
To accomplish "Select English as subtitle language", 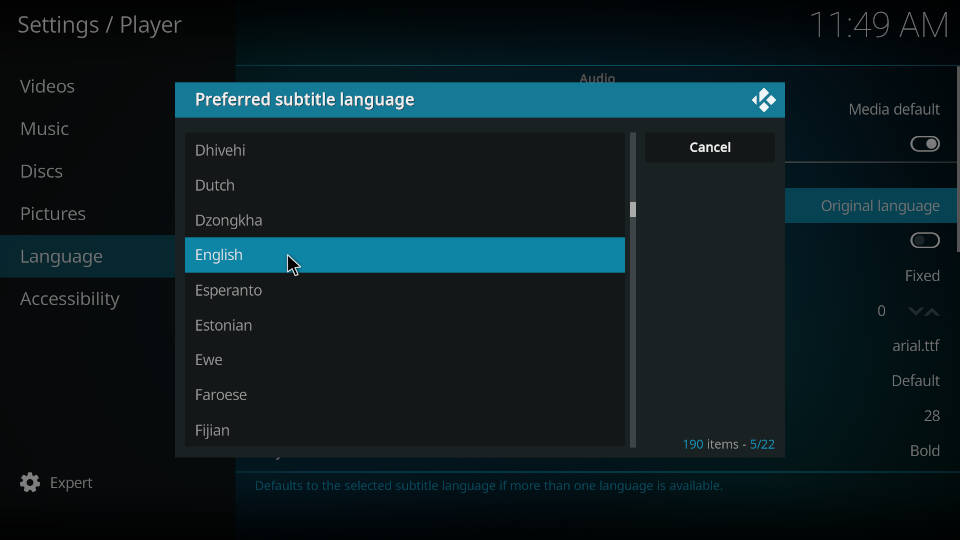I will (405, 255).
